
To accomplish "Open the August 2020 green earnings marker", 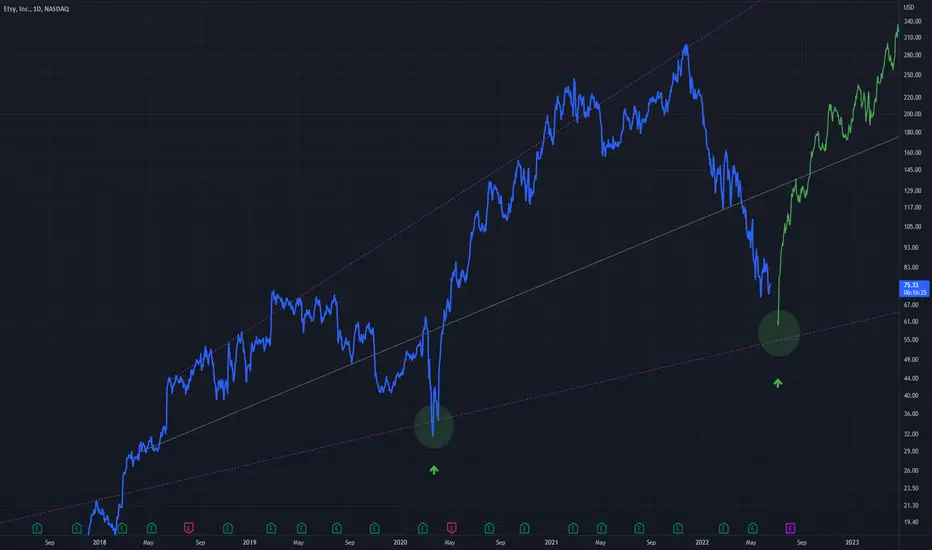I will [489, 528].
